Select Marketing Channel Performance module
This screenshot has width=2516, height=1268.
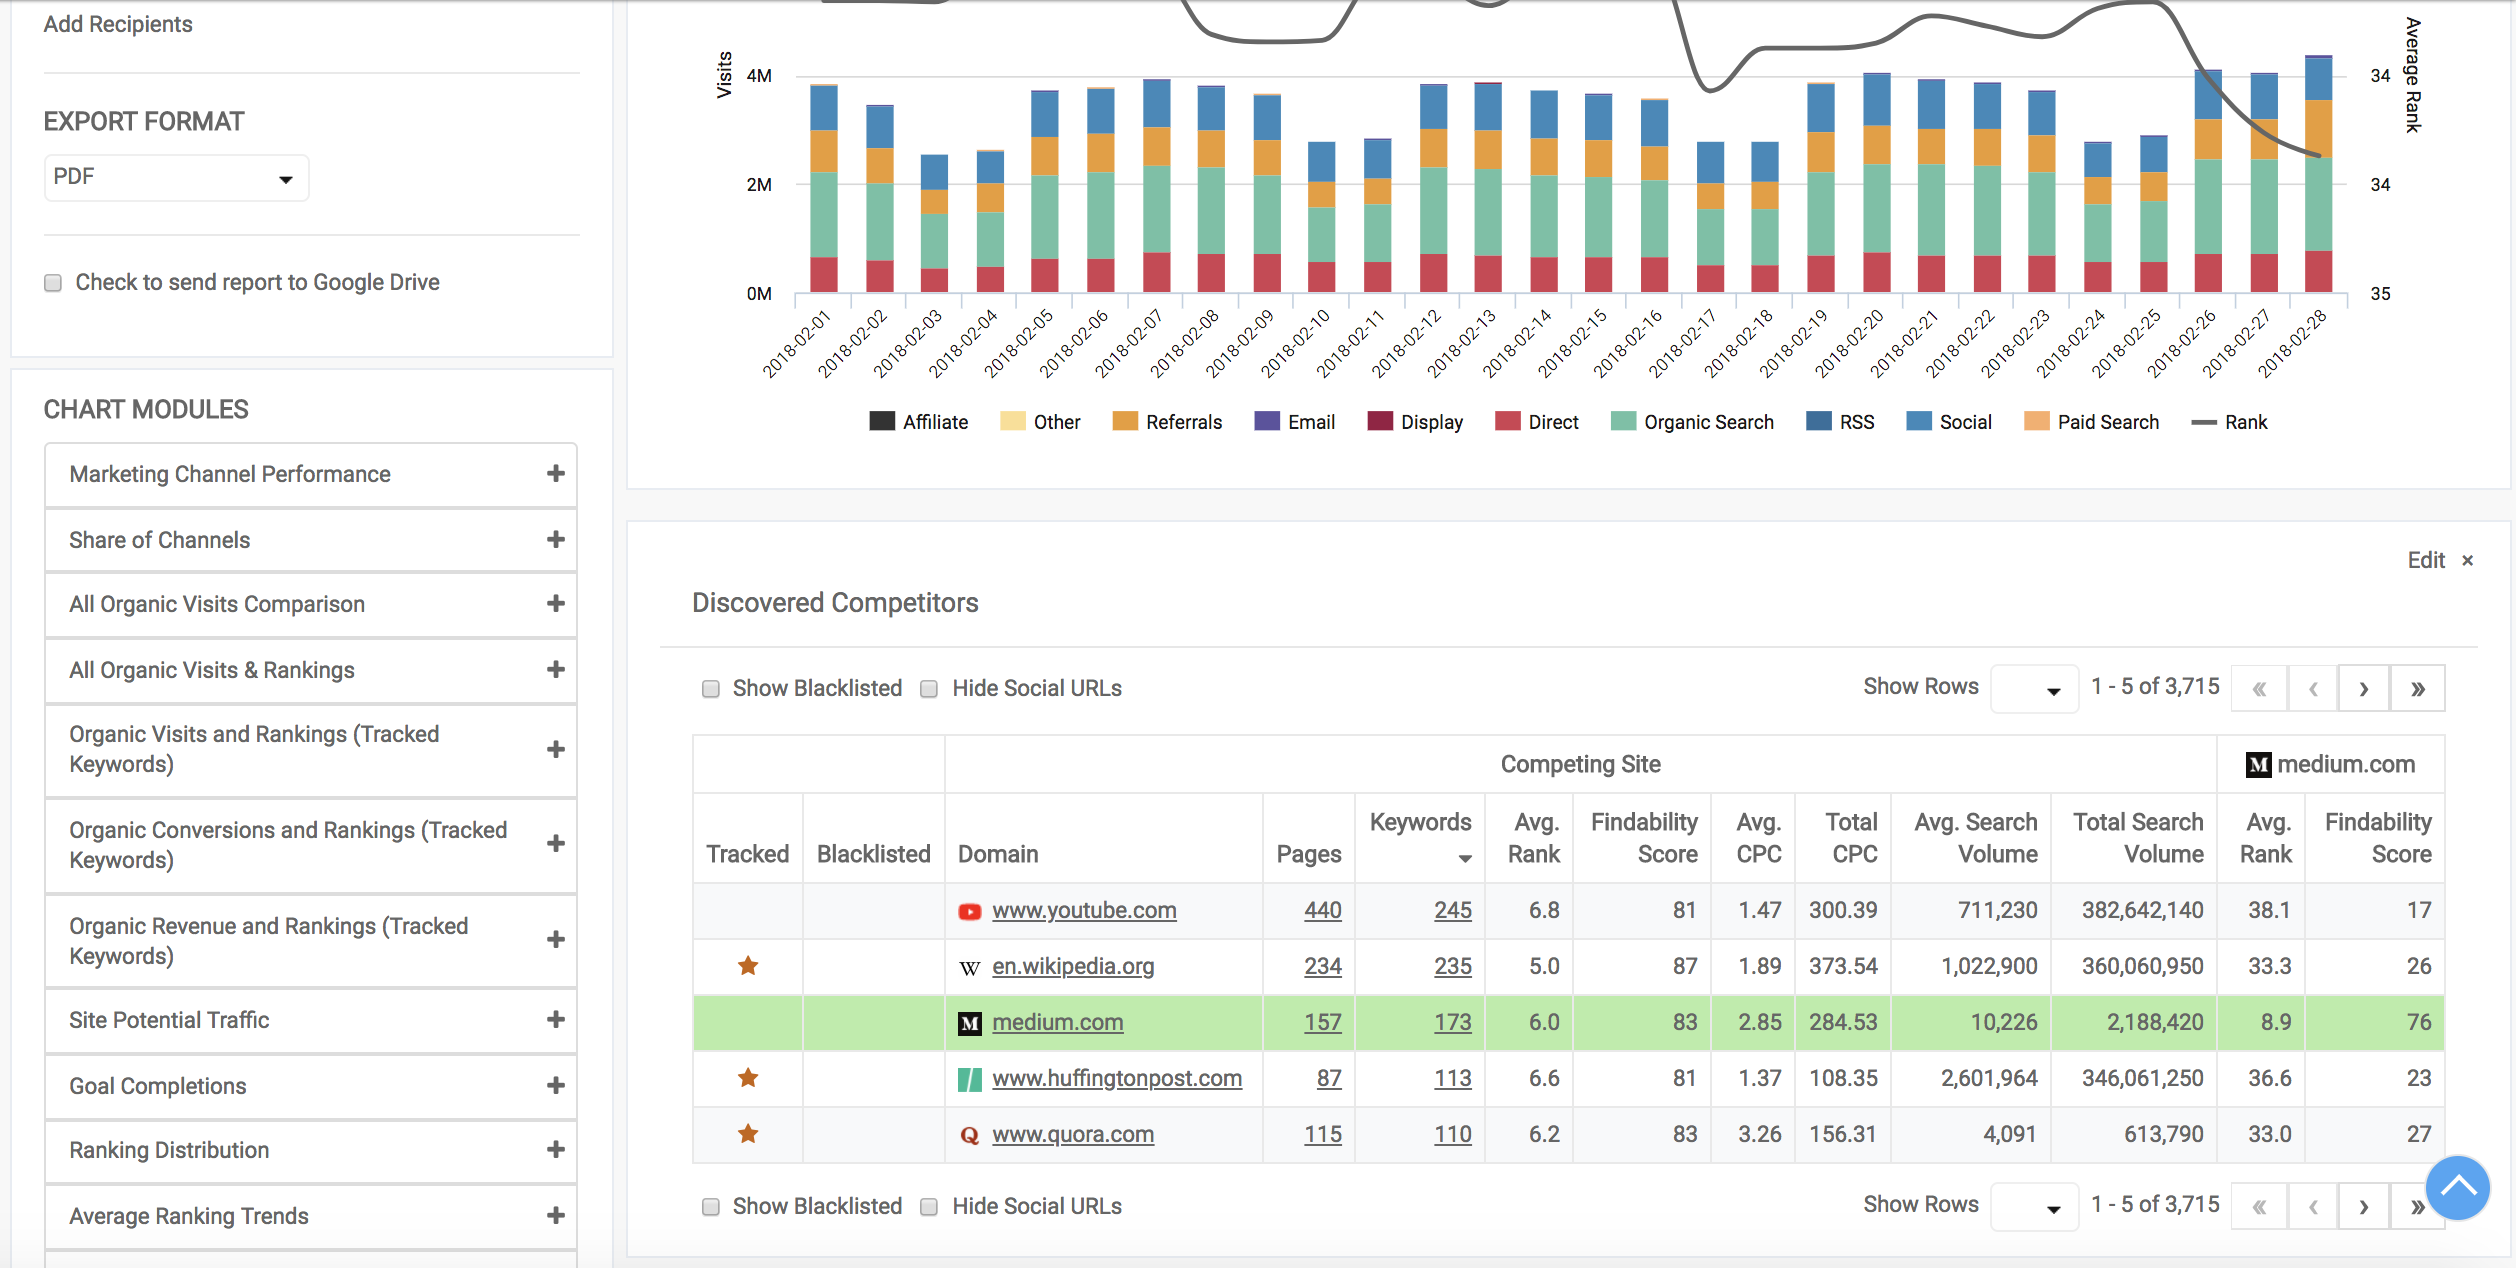(x=230, y=474)
